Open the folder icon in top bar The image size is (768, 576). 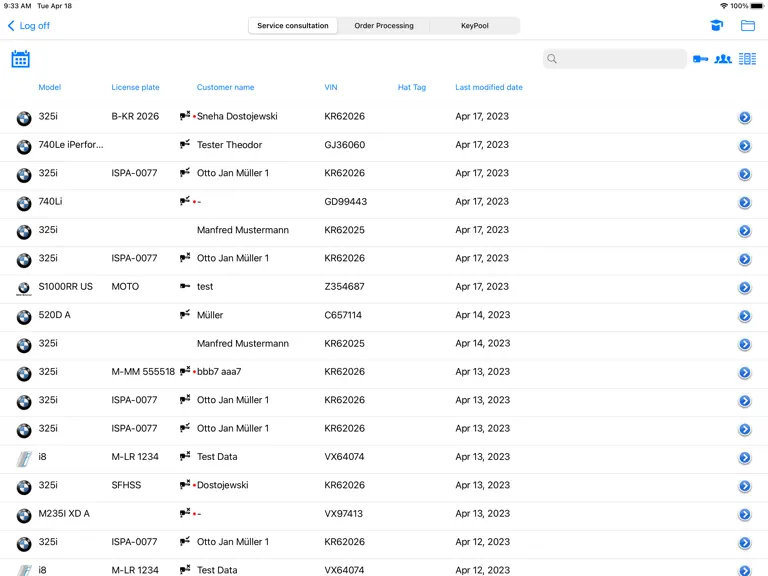pos(747,25)
